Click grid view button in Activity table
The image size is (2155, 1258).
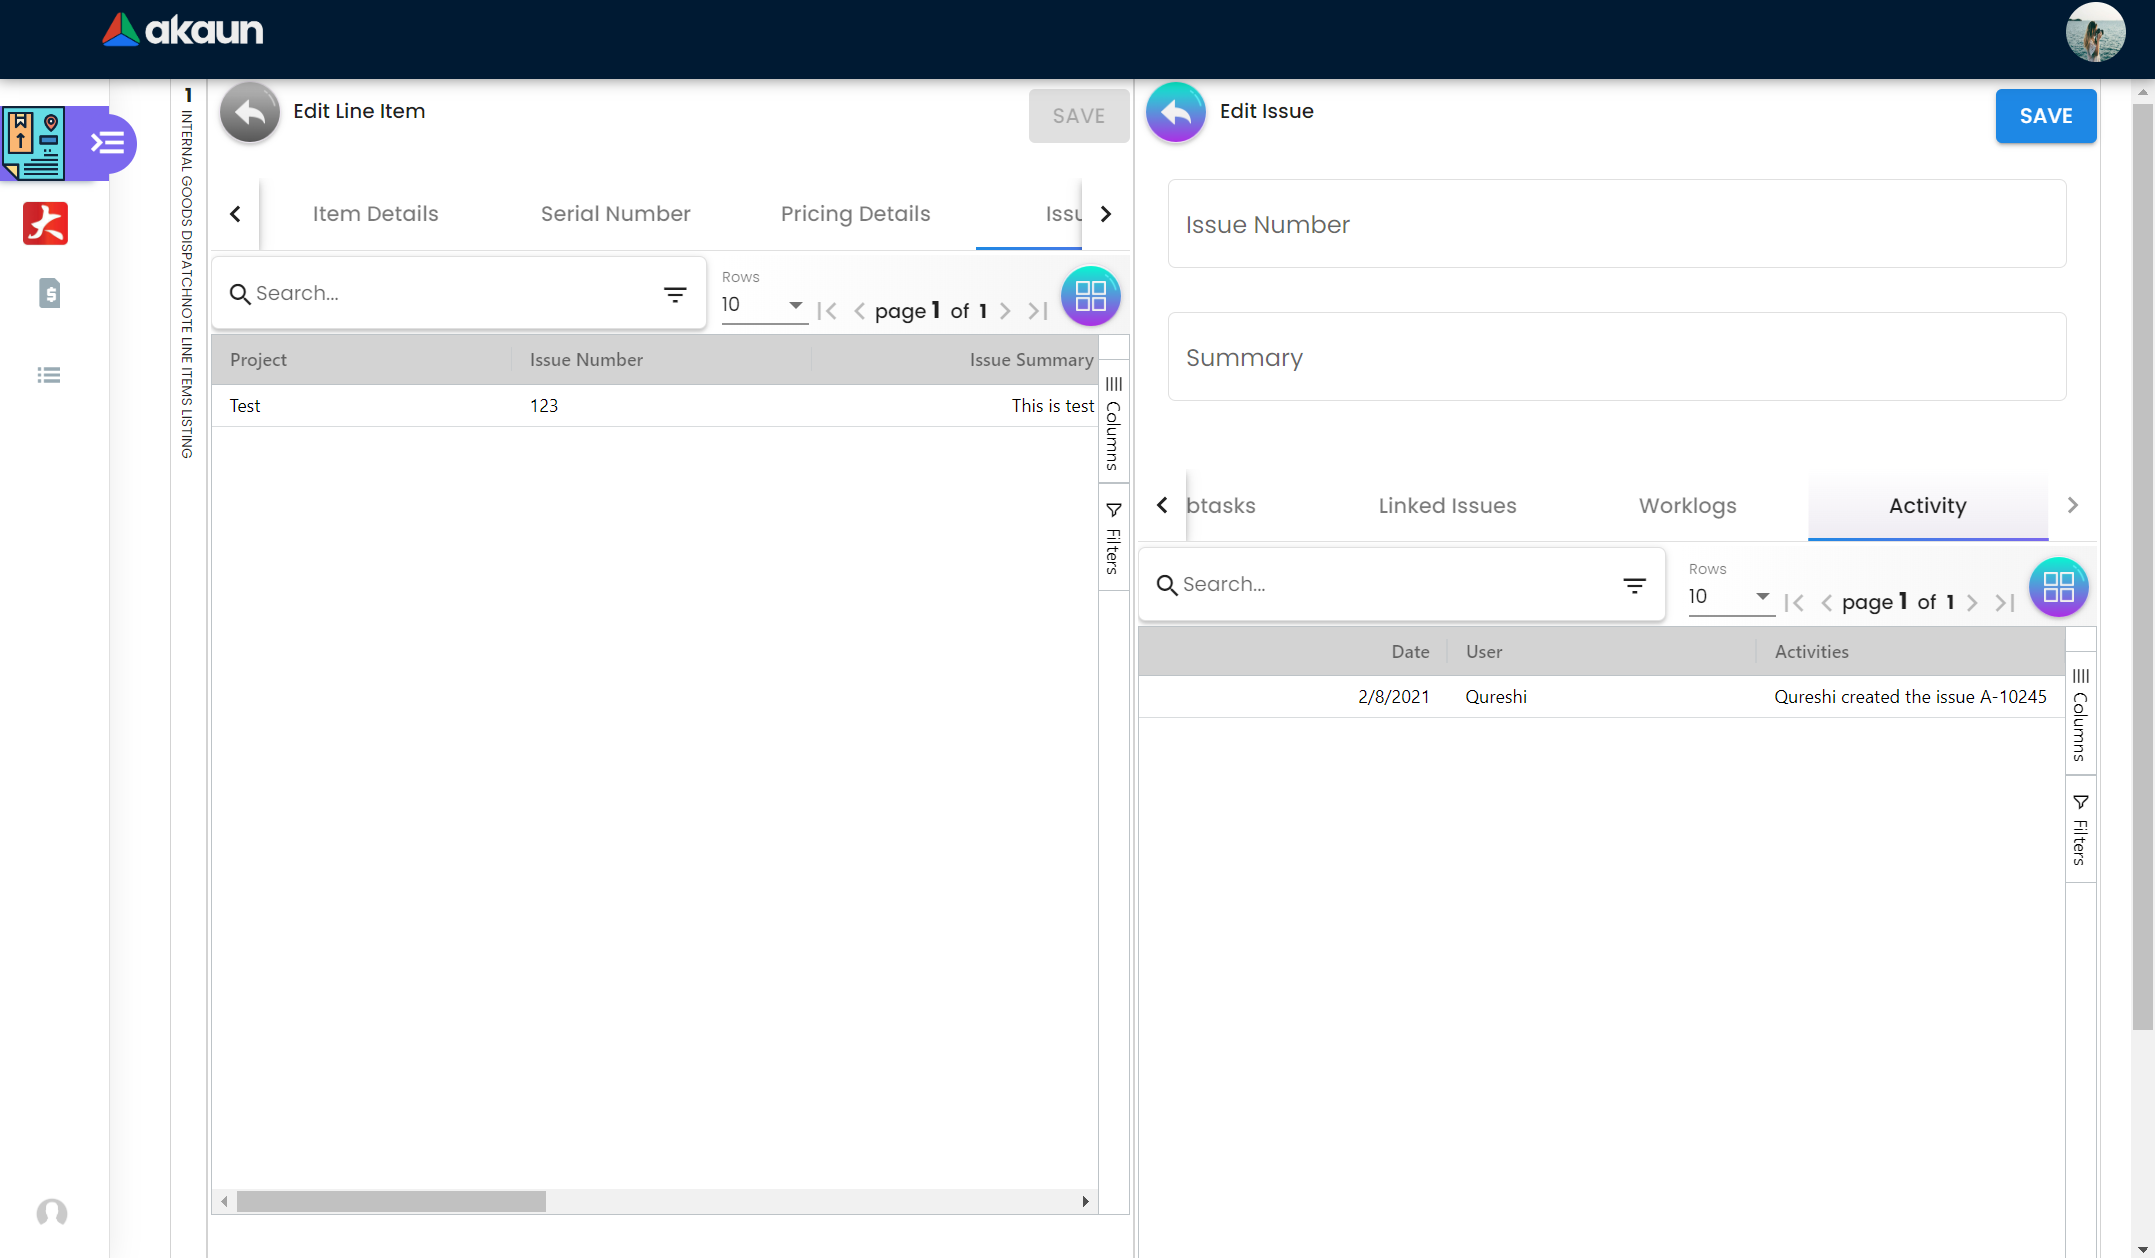click(2057, 587)
